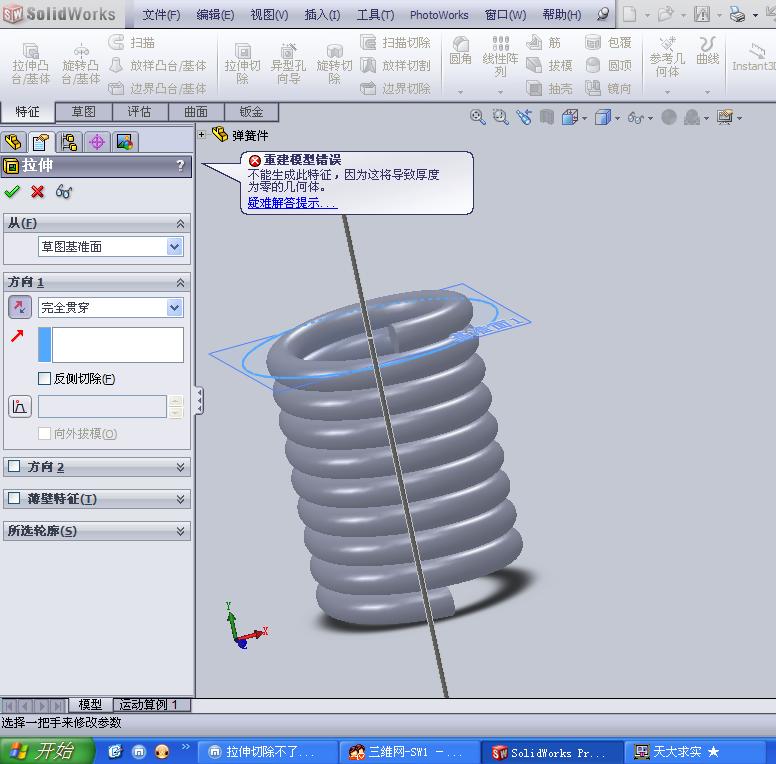Image resolution: width=776 pixels, height=764 pixels.
Task: Select the Rib (筋) tool
Action: pos(543,43)
